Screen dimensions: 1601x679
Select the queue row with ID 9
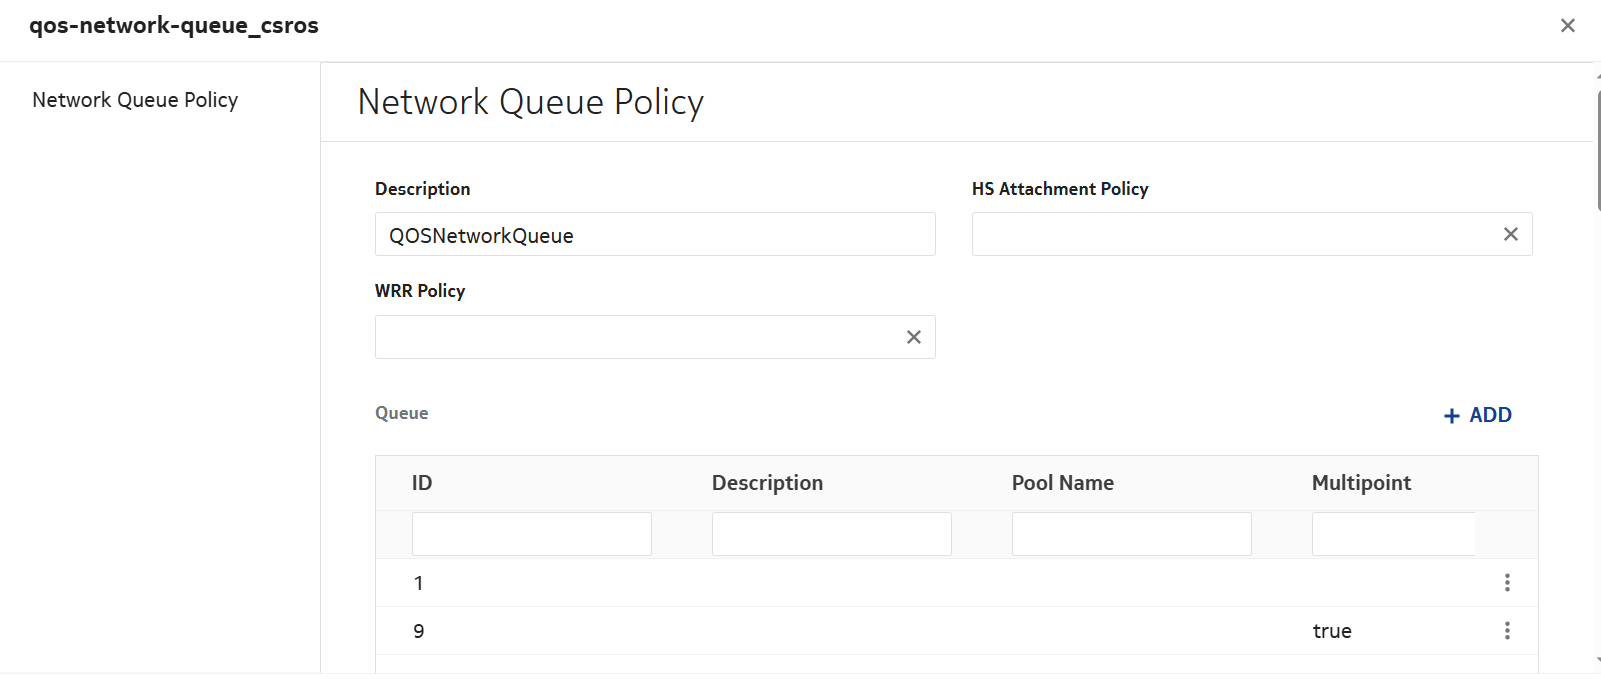point(800,631)
